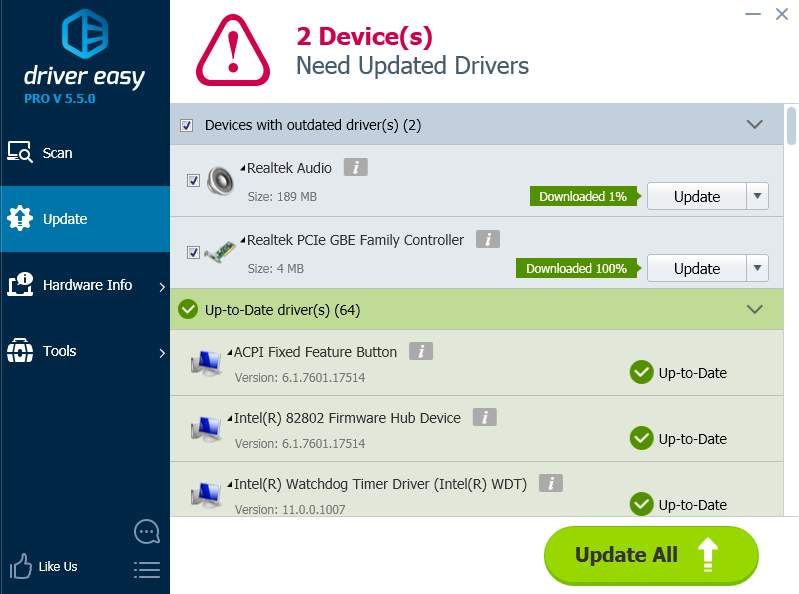
Task: Click the green Update All button
Action: (x=651, y=555)
